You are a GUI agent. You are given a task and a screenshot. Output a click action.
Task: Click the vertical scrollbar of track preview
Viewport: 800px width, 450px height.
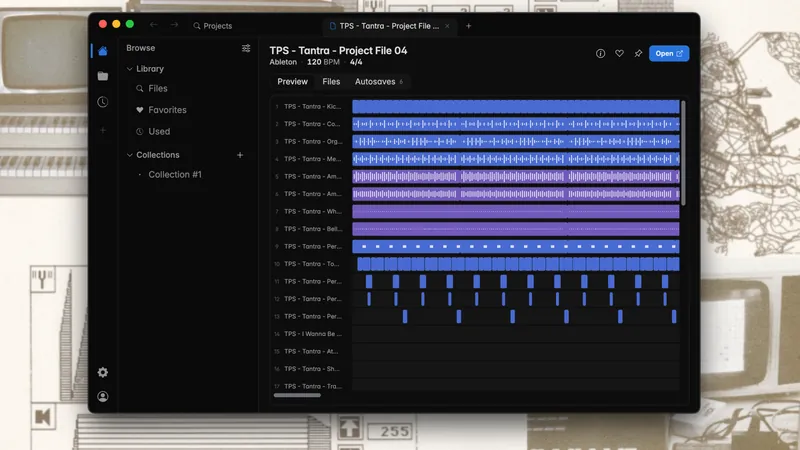pyautogui.click(x=683, y=153)
